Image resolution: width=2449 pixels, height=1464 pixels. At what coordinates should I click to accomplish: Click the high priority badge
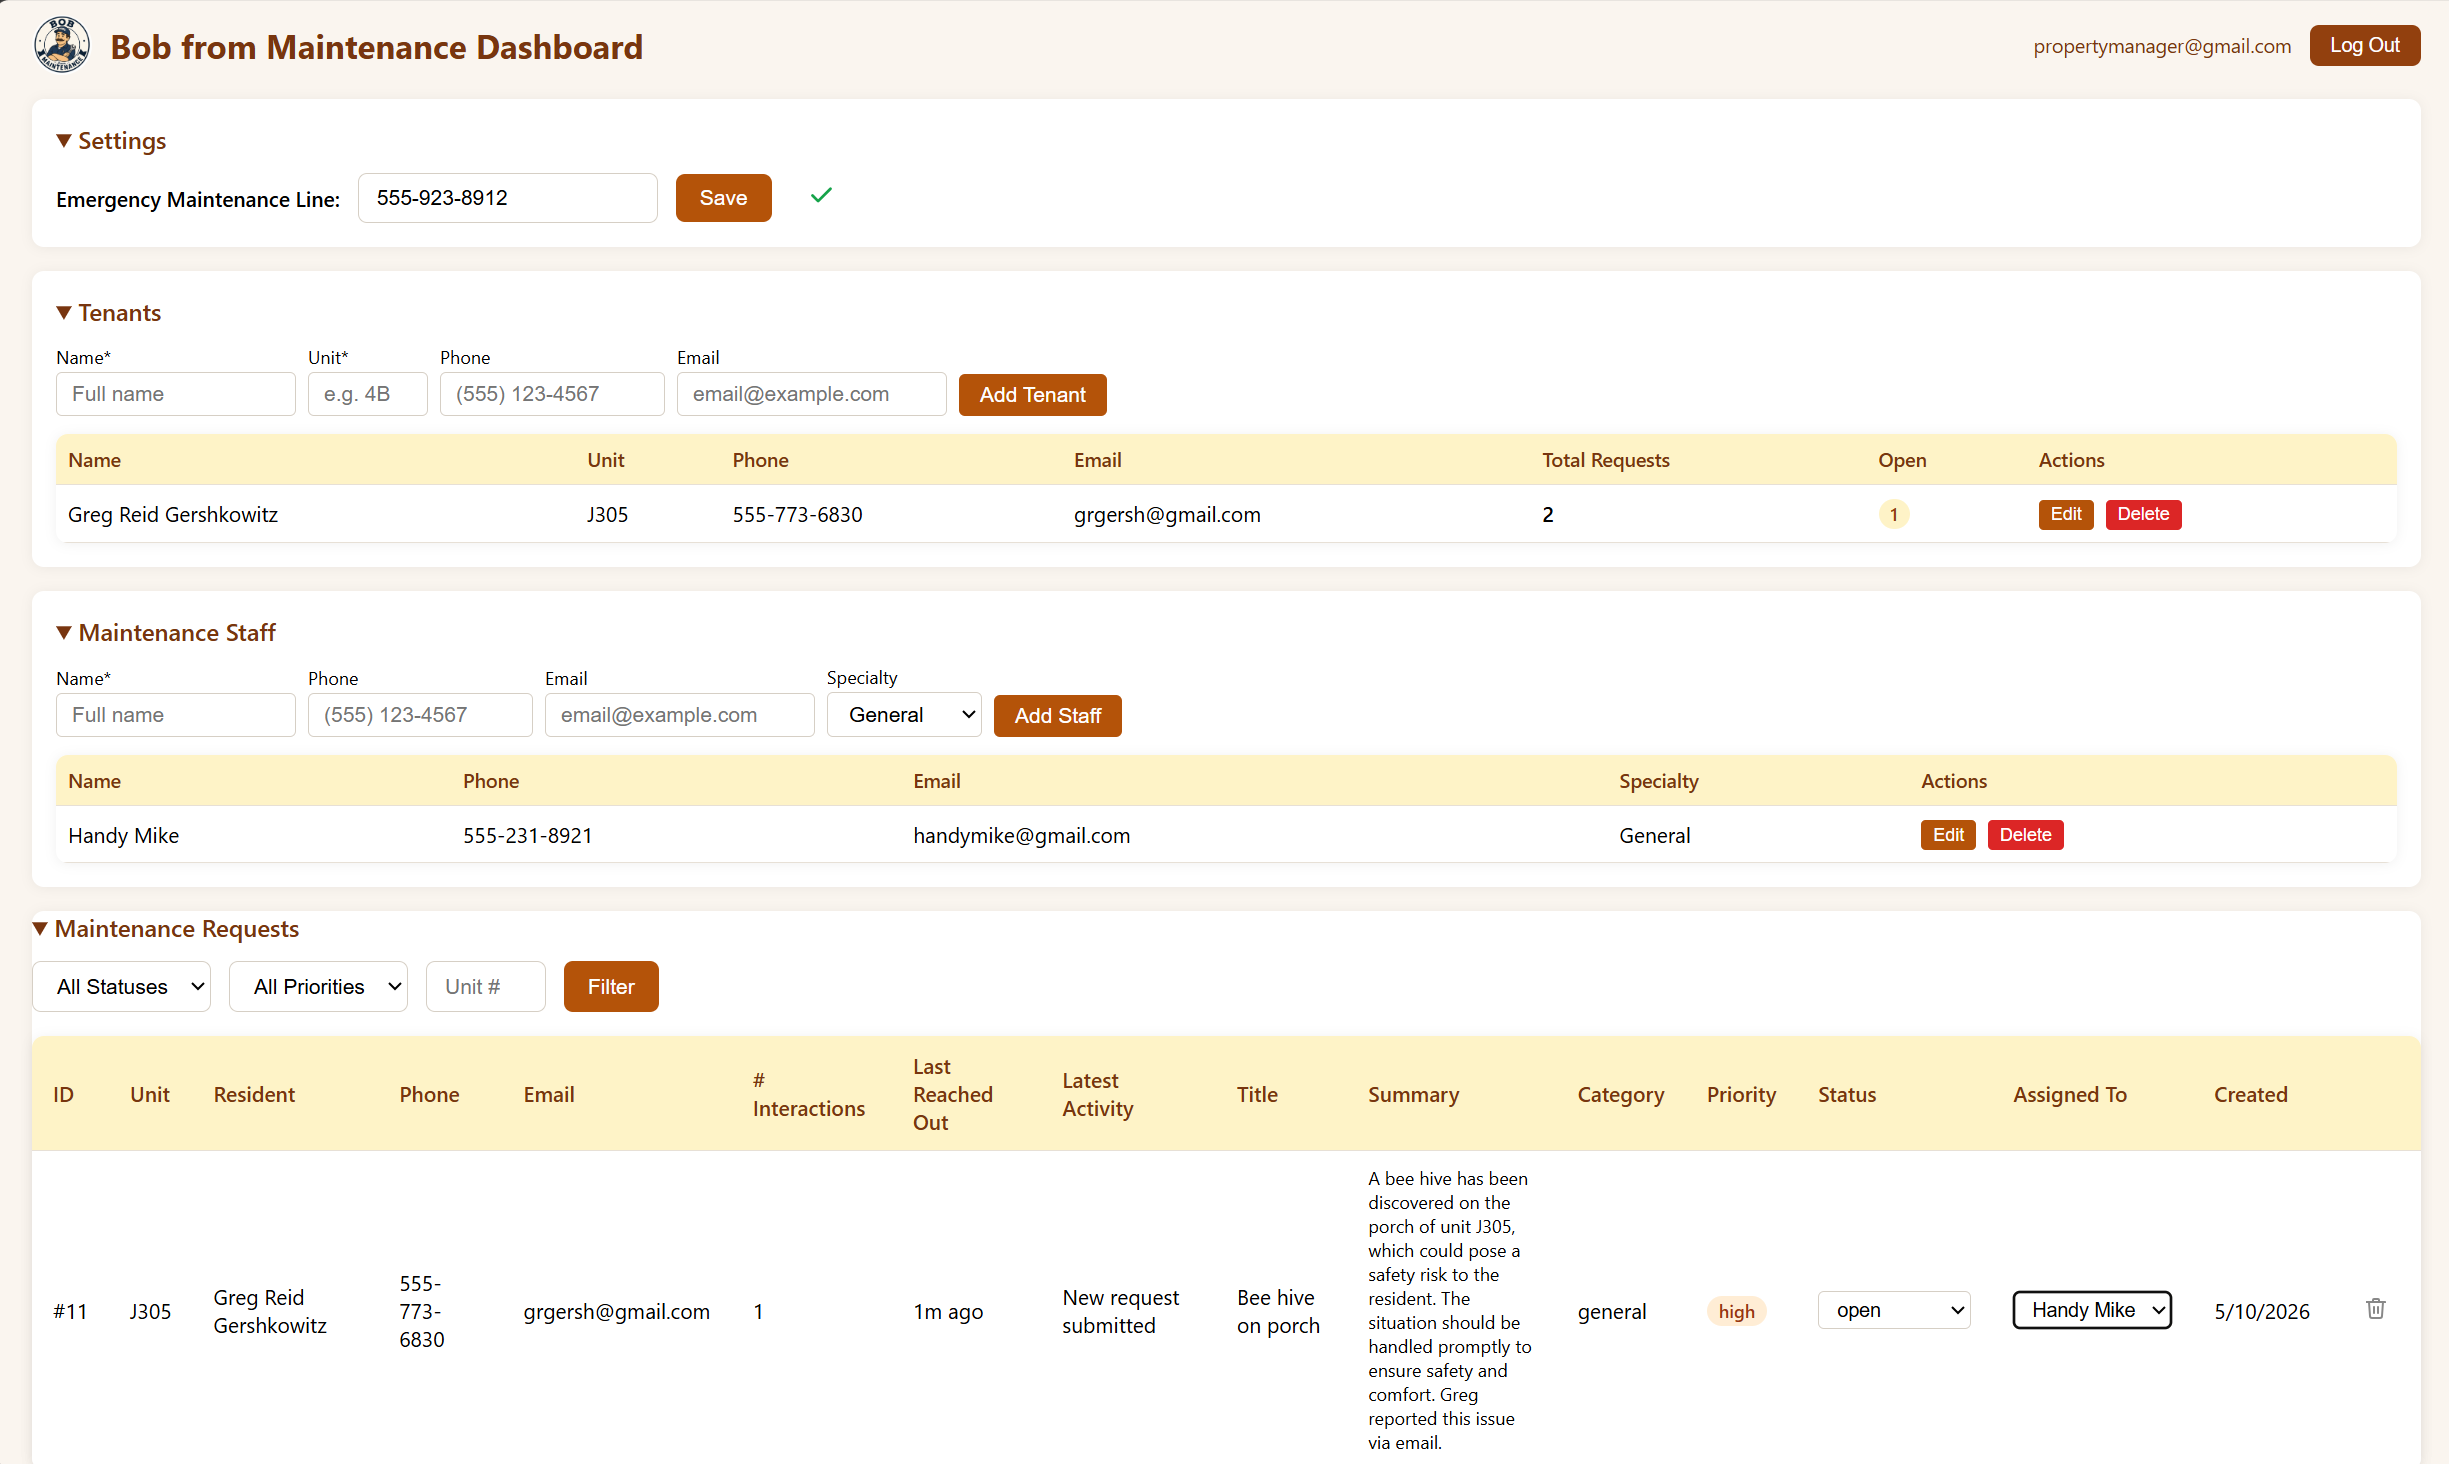click(1737, 1311)
